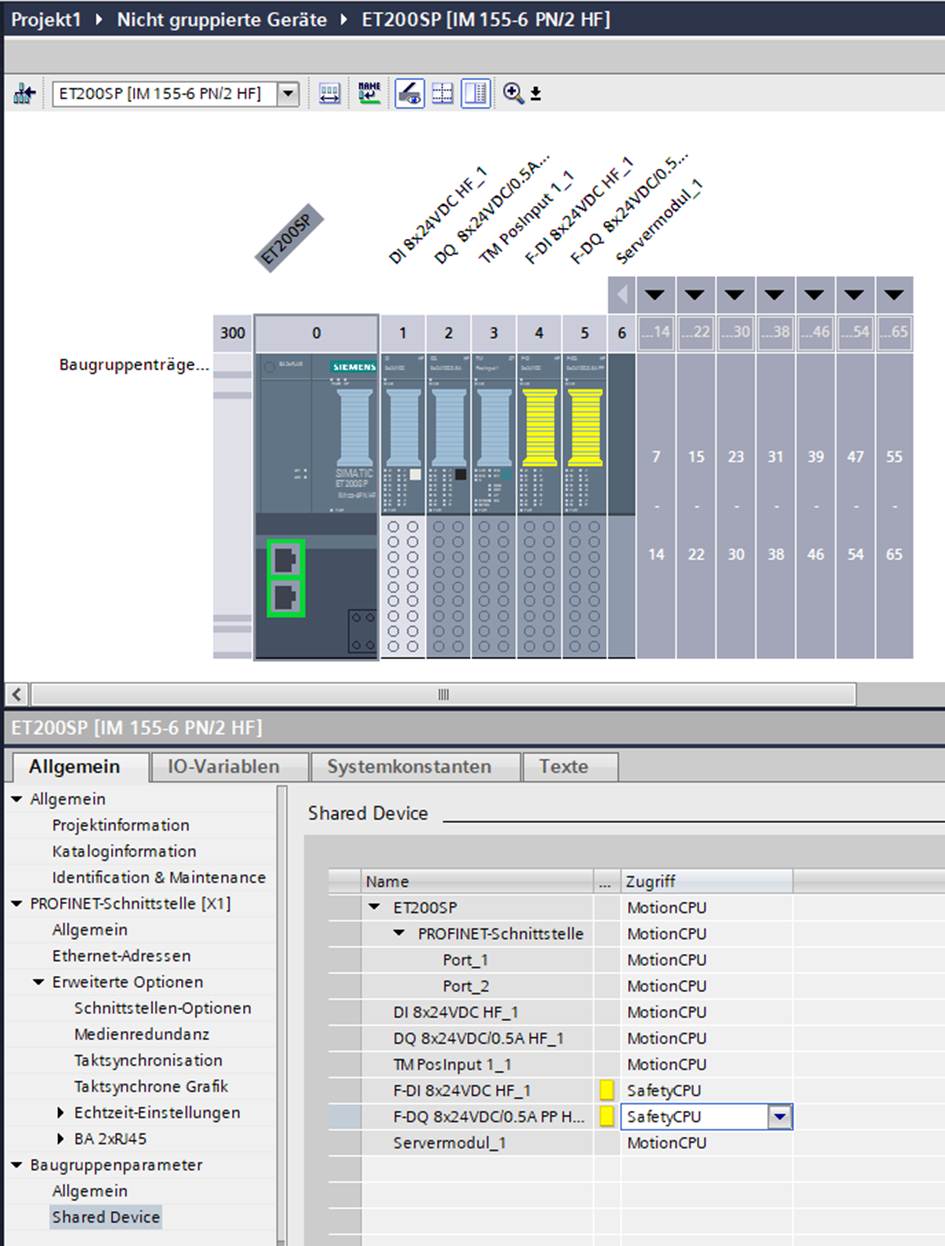Collapse the Erweiterte Optionen tree node
The image size is (945, 1246).
(39, 982)
